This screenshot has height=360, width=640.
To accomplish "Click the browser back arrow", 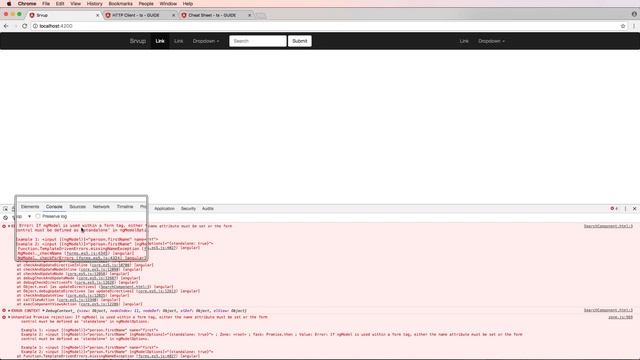I will pyautogui.click(x=6, y=26).
